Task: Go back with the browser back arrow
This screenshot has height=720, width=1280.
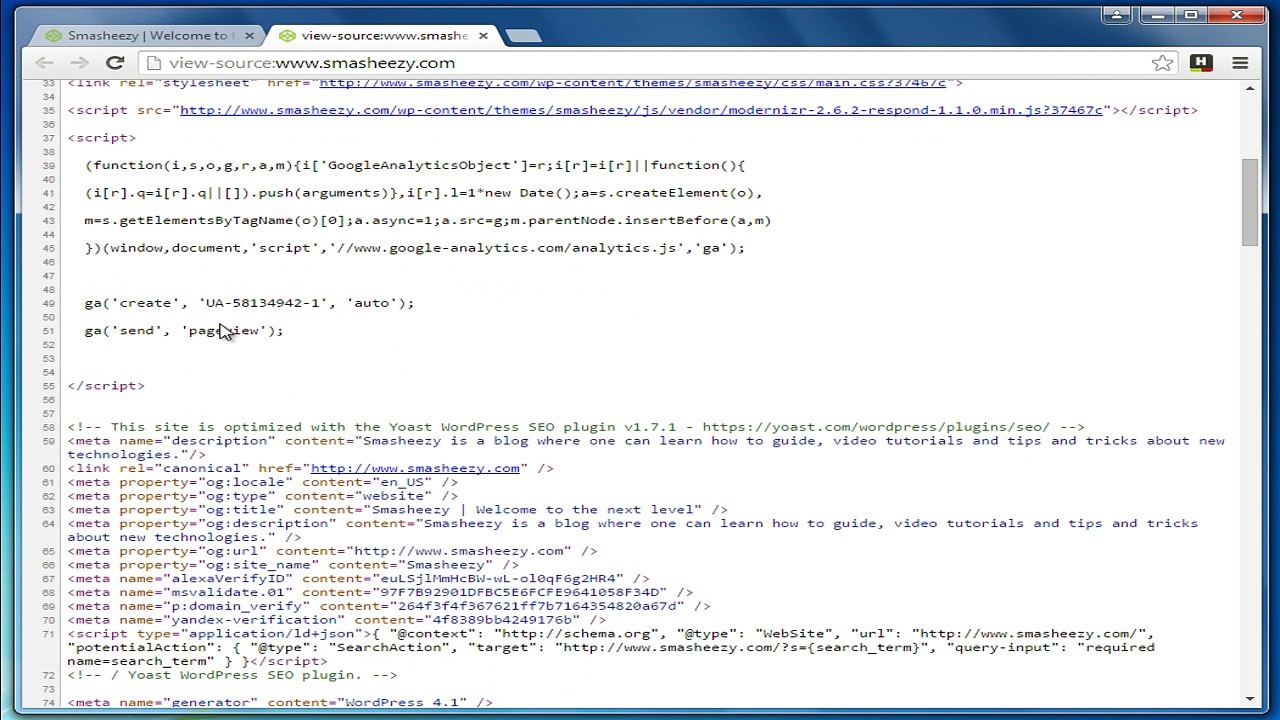Action: (x=45, y=63)
